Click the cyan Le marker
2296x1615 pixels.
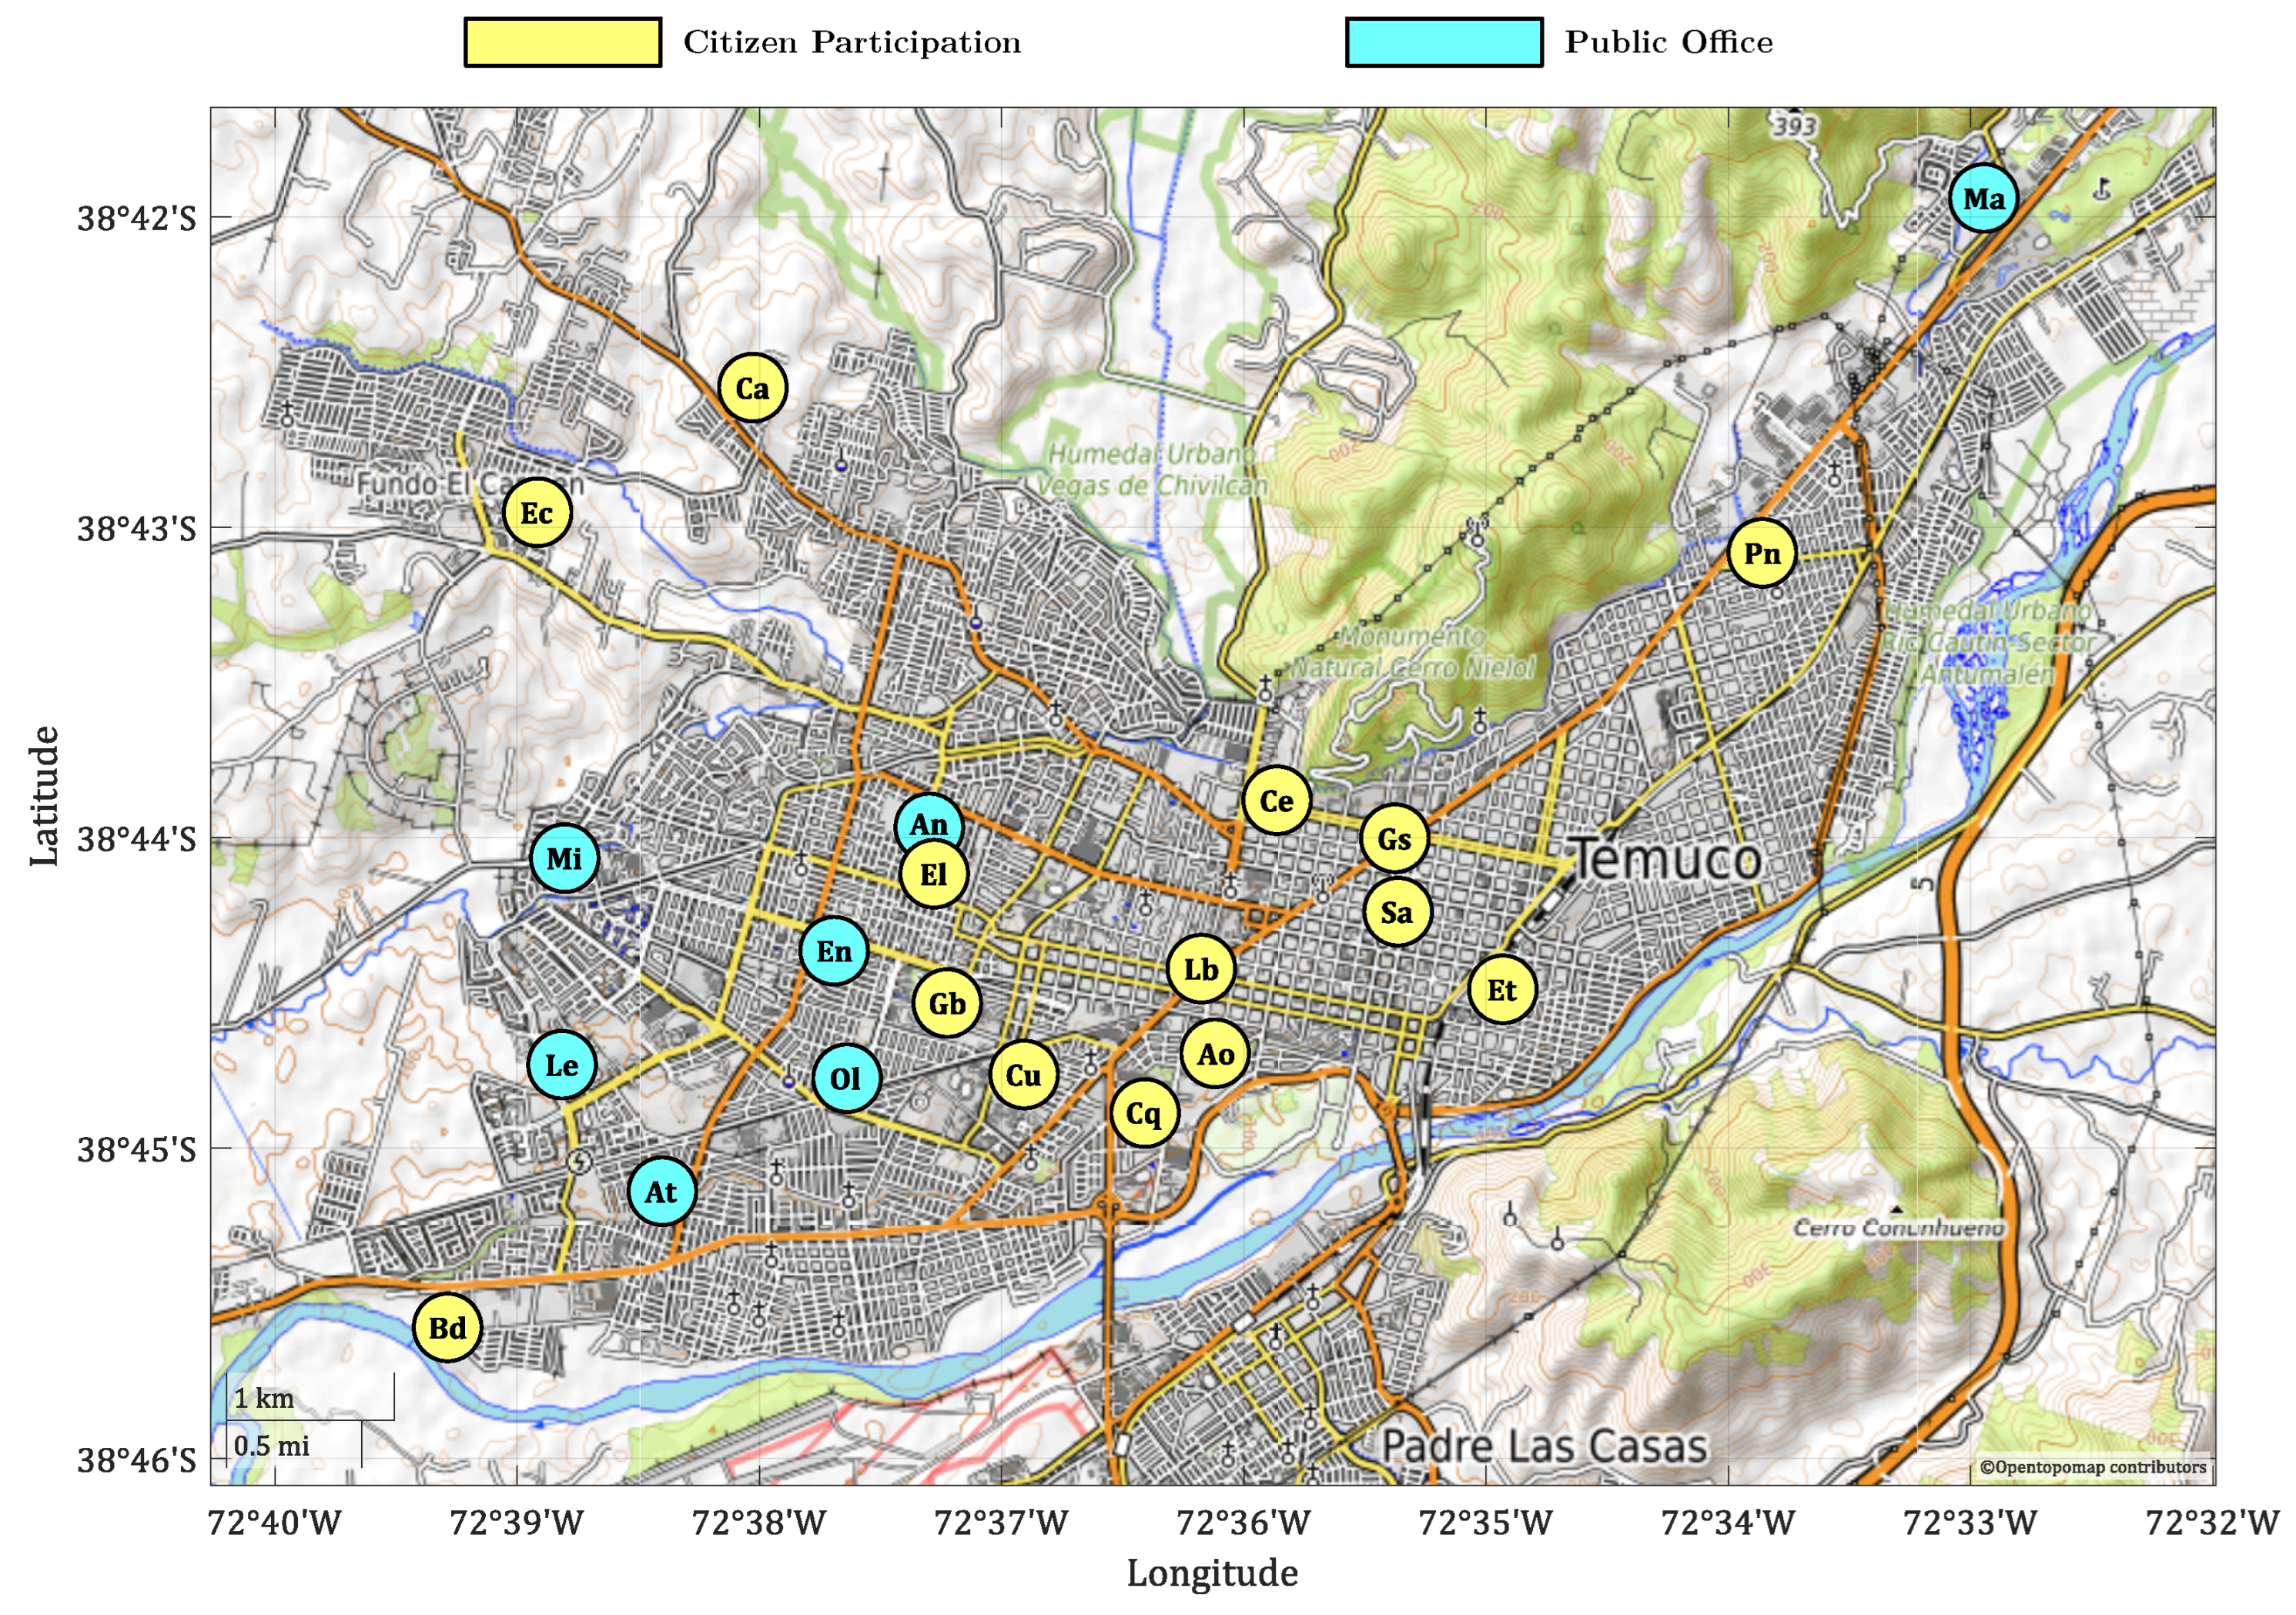[561, 1065]
